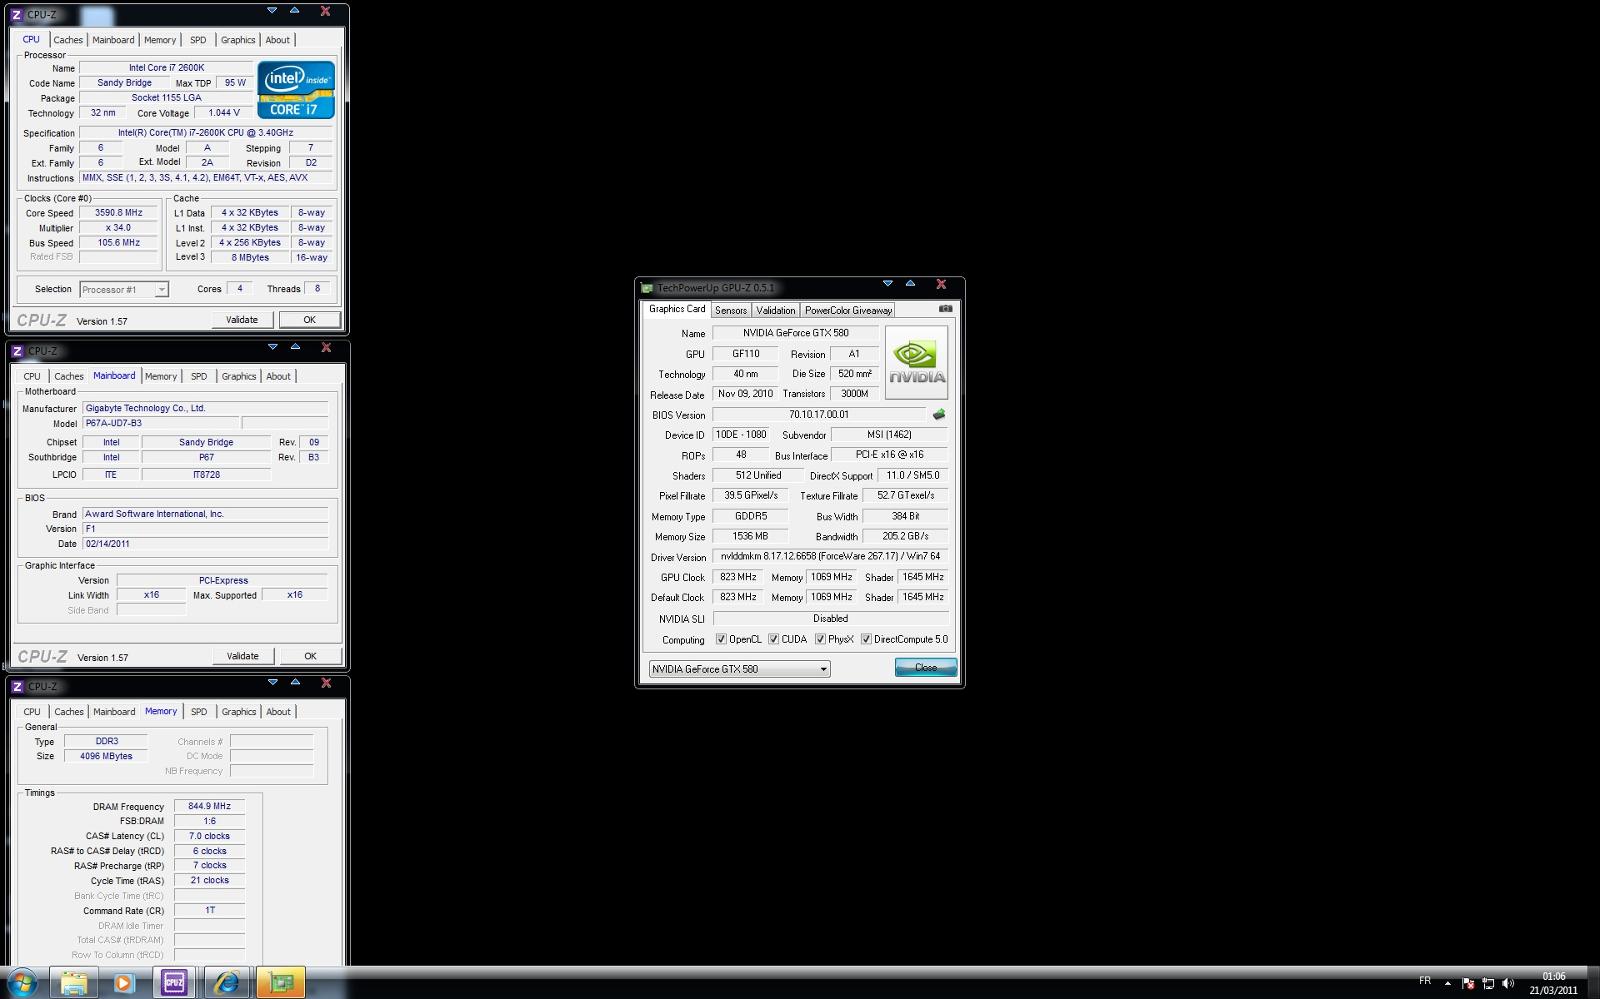Click OK in the top CPU-Z window
This screenshot has width=1600, height=999.
tap(310, 320)
